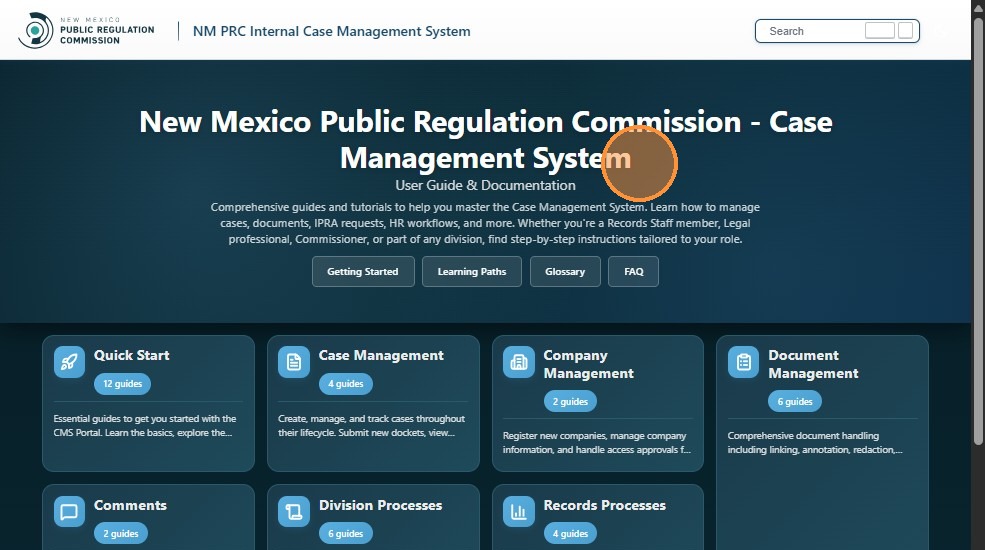The height and width of the screenshot is (550, 985).
Task: Open the Division Processes card heading
Action: pyautogui.click(x=380, y=505)
